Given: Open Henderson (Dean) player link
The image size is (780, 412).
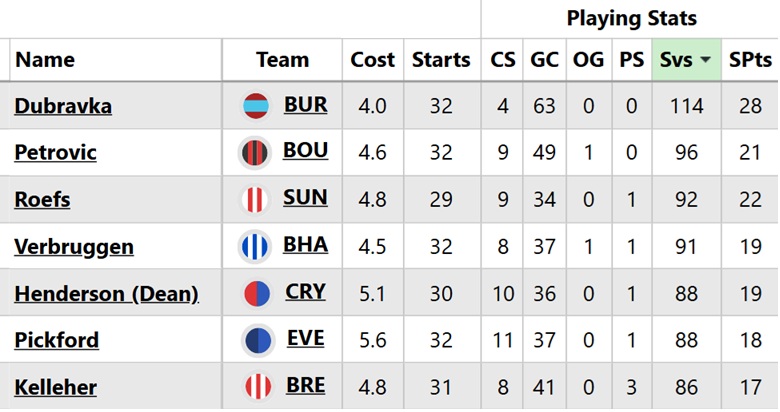Looking at the screenshot, I should (106, 293).
